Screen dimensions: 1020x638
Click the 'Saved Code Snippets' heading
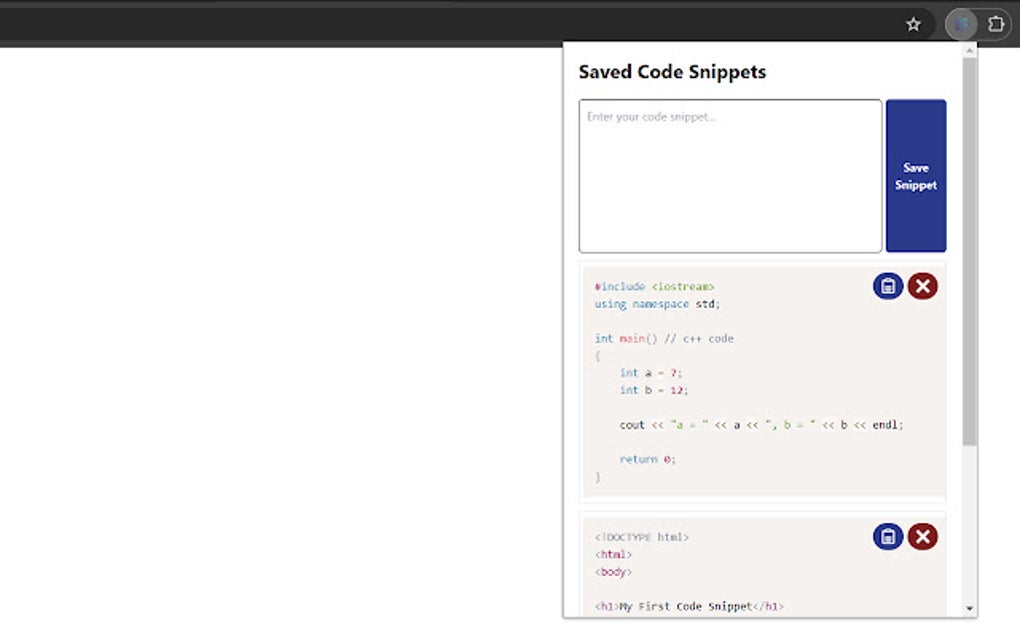(x=672, y=72)
